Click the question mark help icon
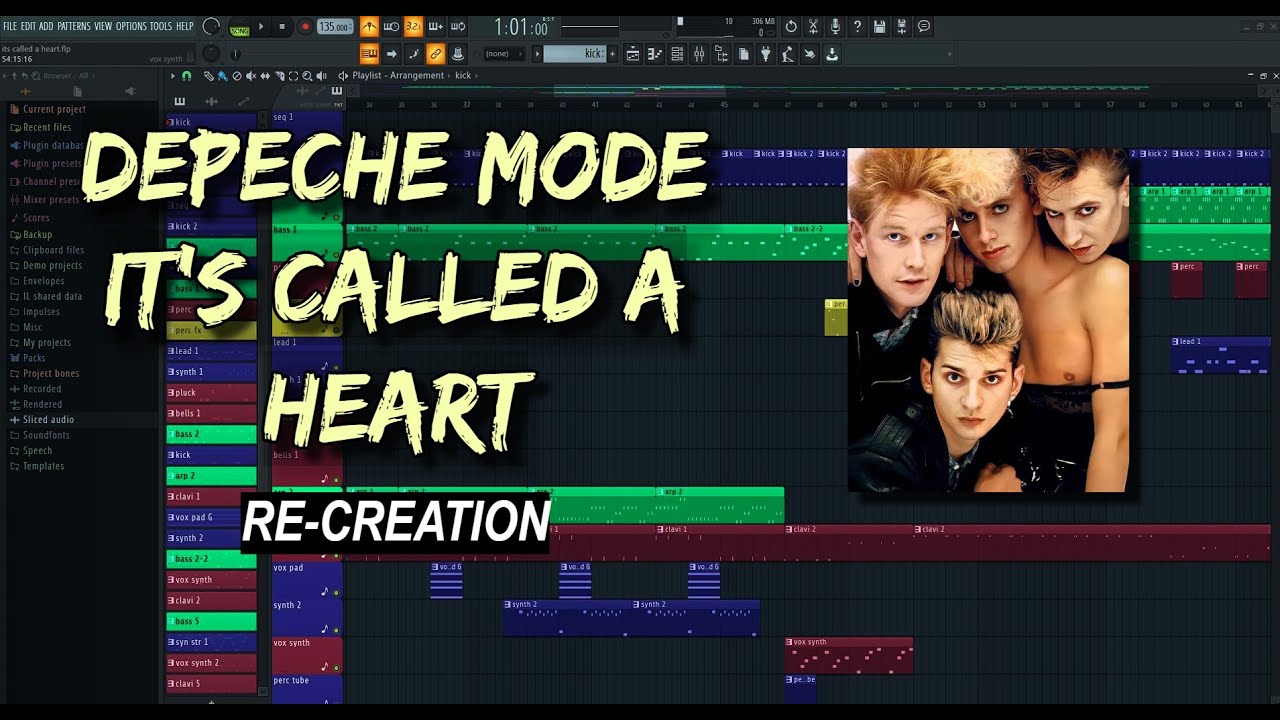Viewport: 1280px width, 720px height. point(857,27)
